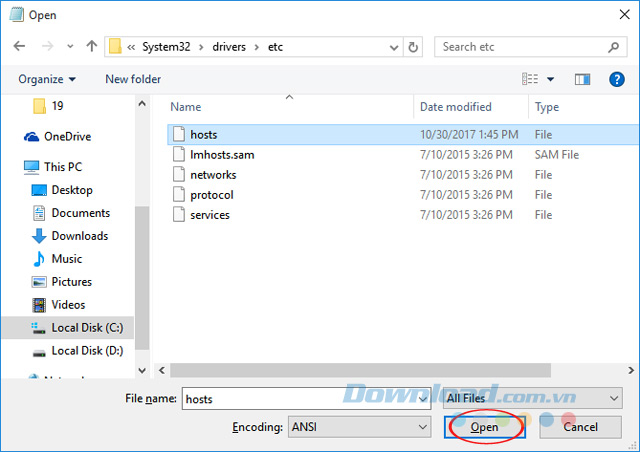Screen dimensions: 640x452
Task: Click the services file icon
Action: click(x=179, y=214)
